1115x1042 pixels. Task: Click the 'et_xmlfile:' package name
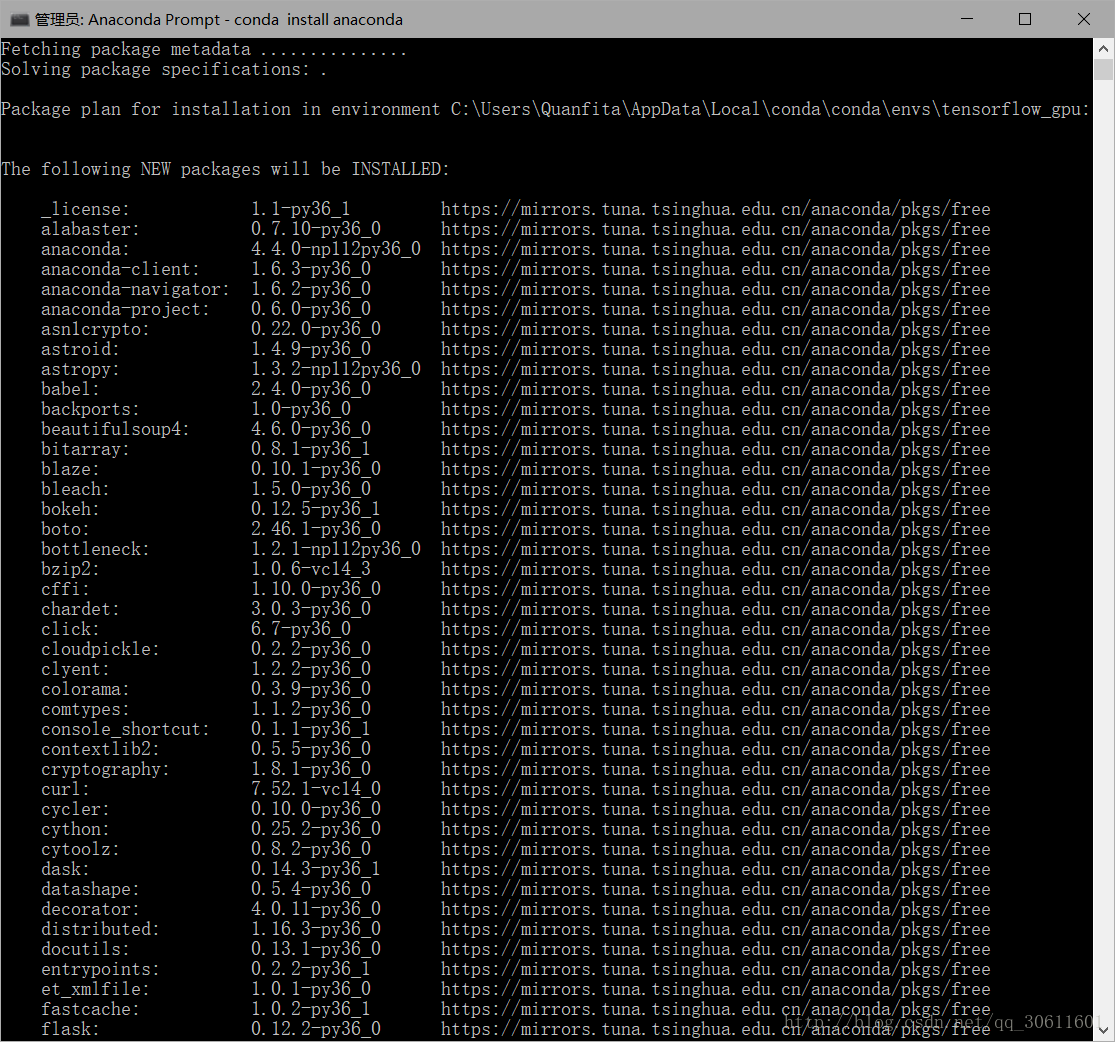tap(95, 989)
